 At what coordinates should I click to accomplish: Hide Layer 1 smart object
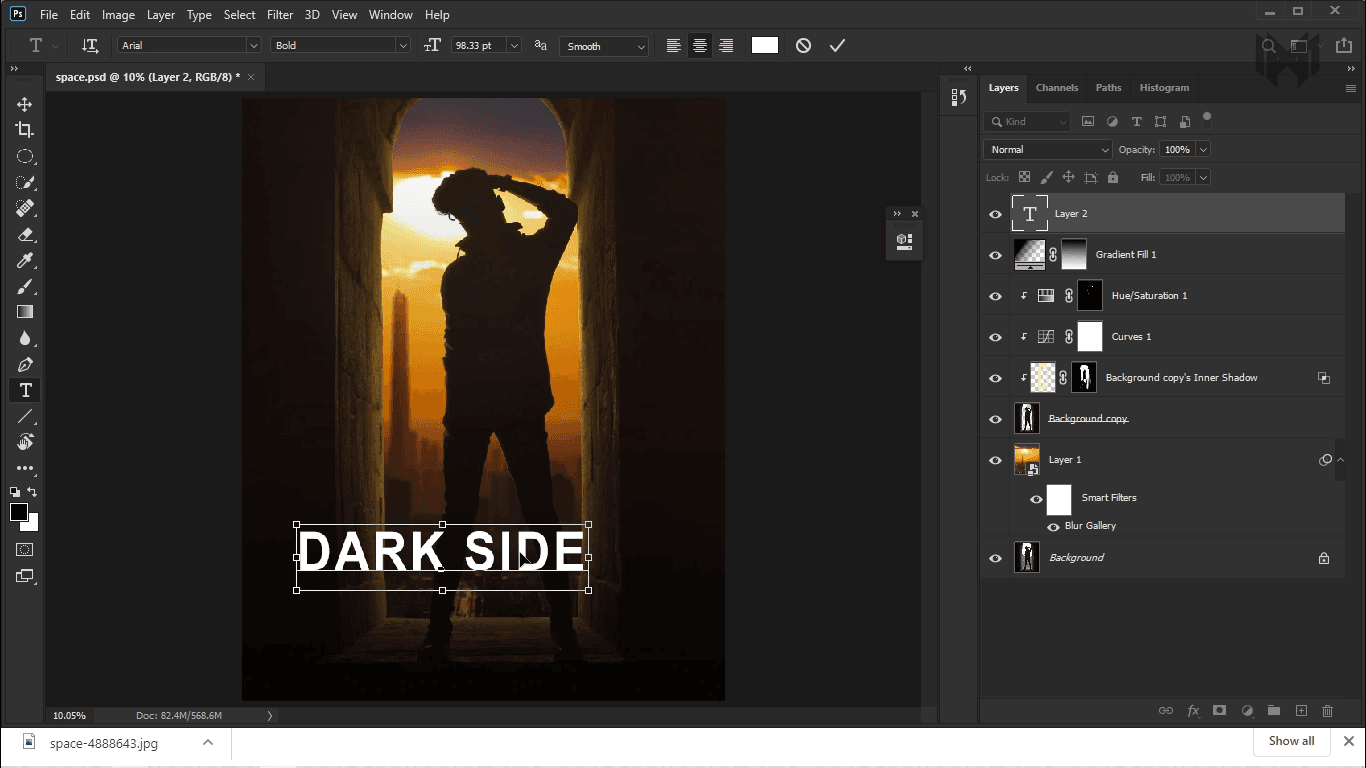[x=995, y=460]
